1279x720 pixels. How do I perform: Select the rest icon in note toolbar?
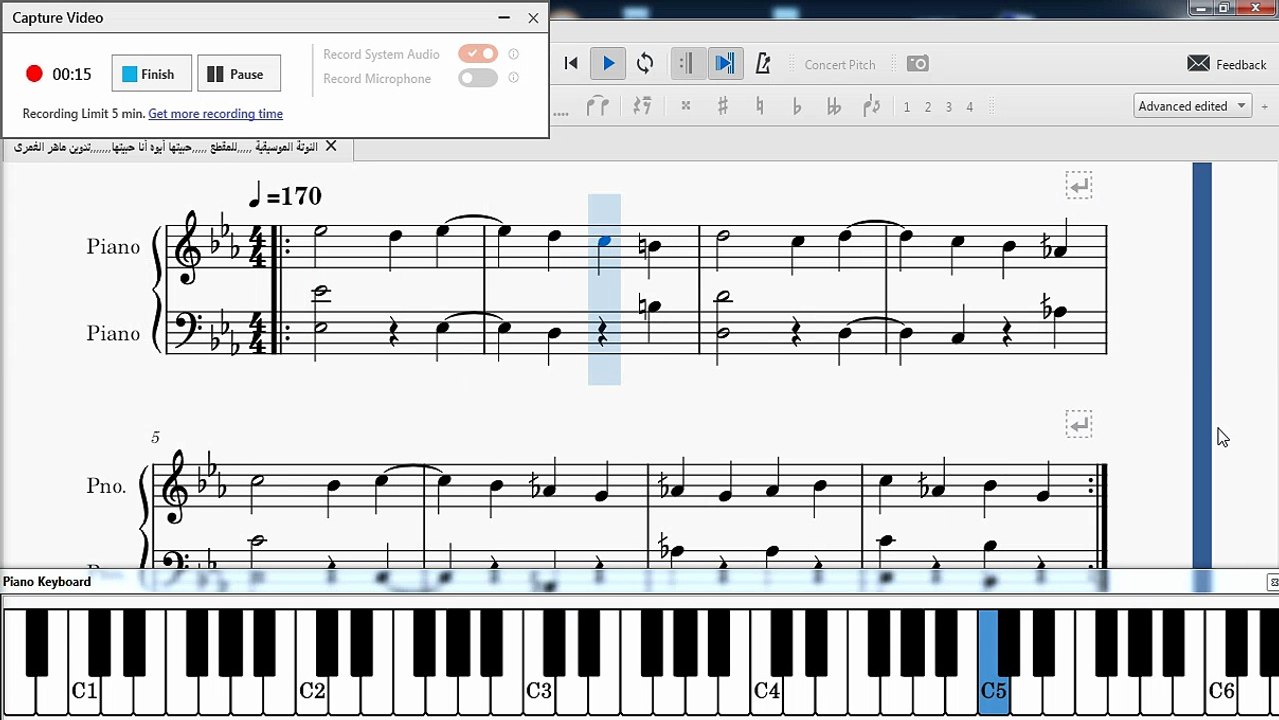[x=642, y=106]
